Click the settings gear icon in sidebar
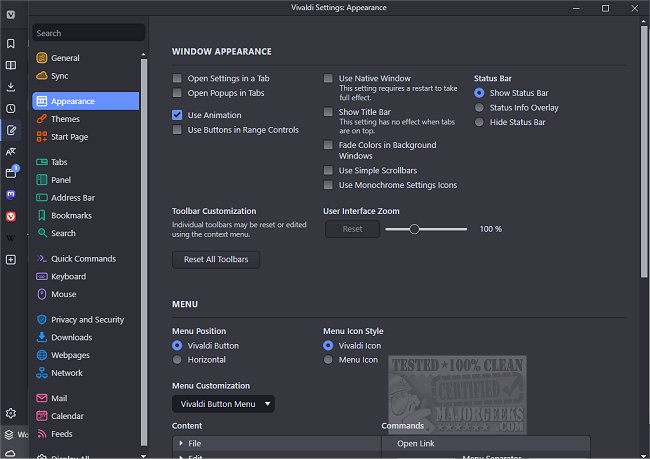650x459 pixels. [x=11, y=413]
